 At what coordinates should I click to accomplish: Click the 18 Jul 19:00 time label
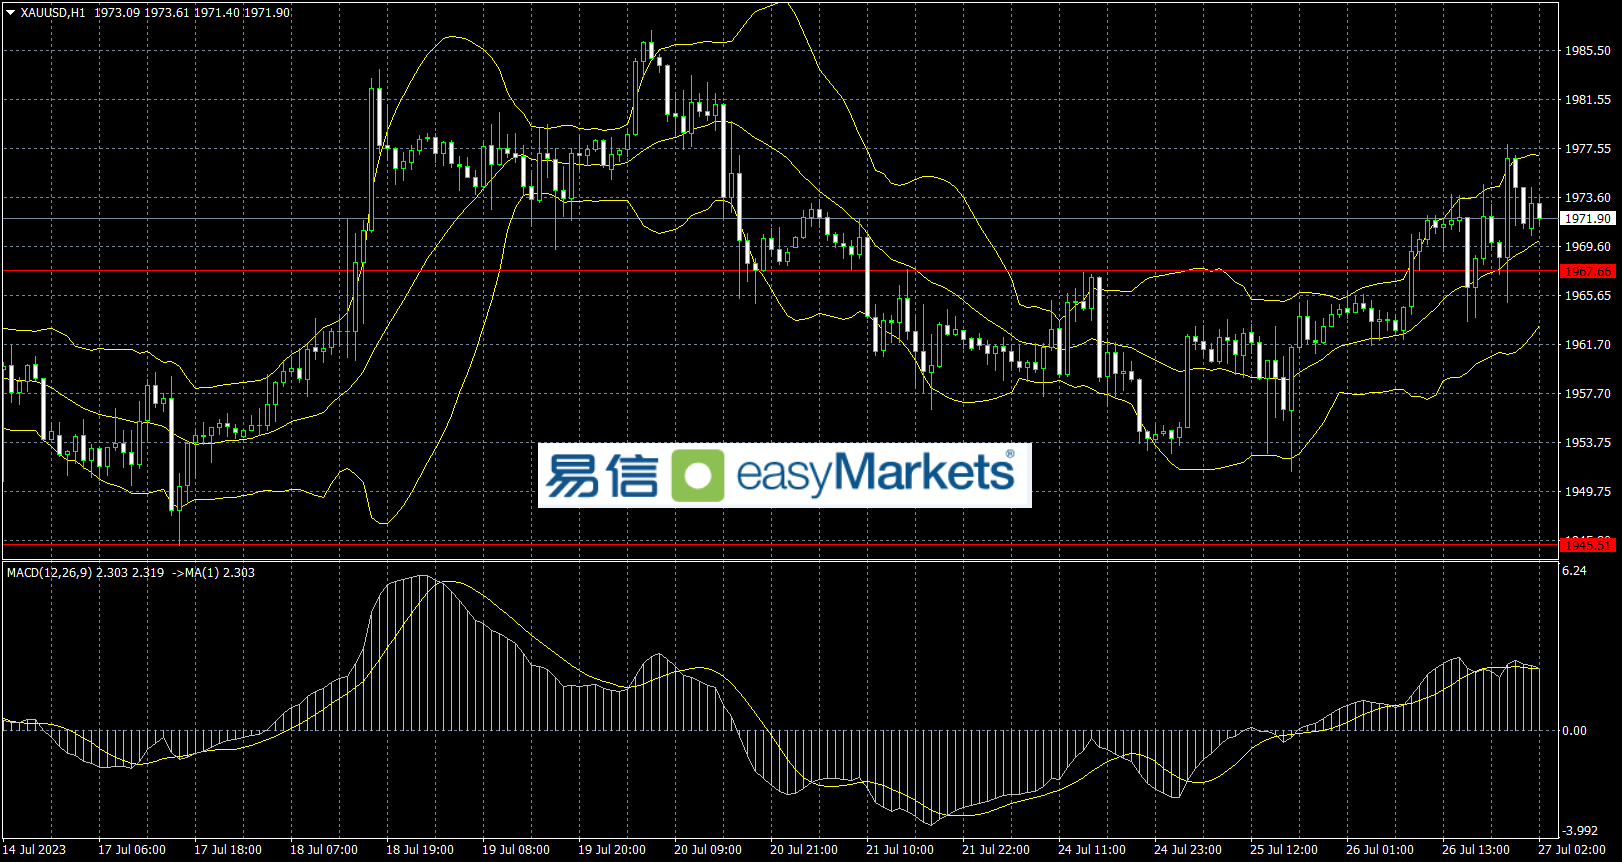point(420,850)
